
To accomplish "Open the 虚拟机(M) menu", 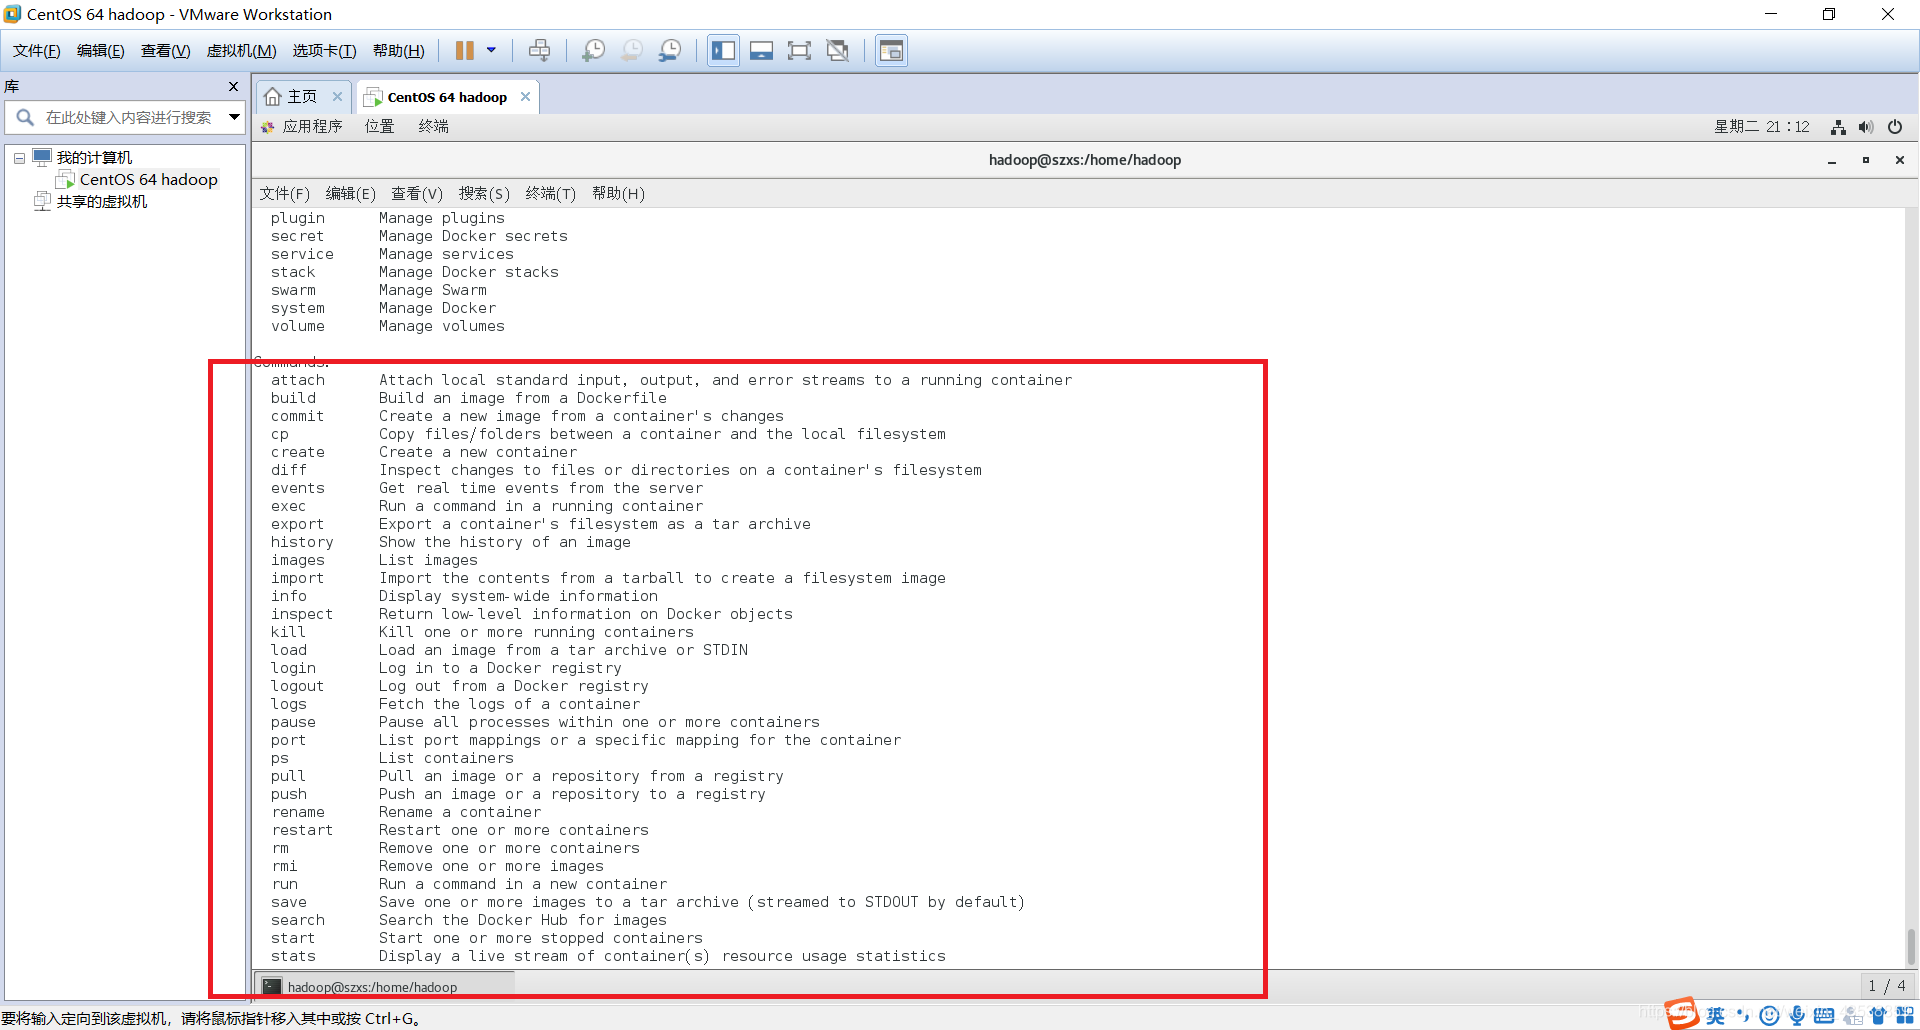I will pos(241,51).
